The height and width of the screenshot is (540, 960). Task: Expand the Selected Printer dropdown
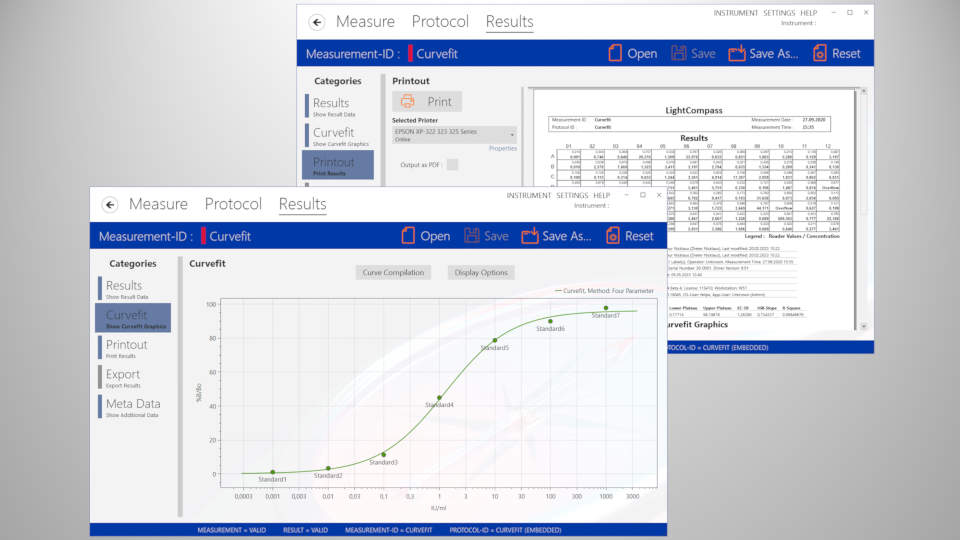tap(512, 134)
